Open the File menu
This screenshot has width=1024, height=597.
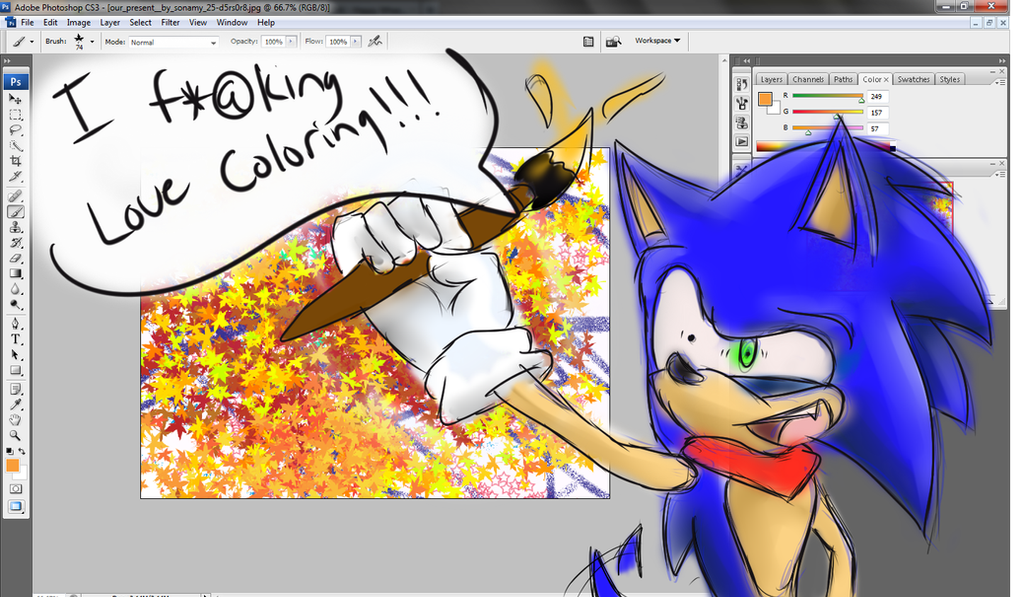[27, 22]
